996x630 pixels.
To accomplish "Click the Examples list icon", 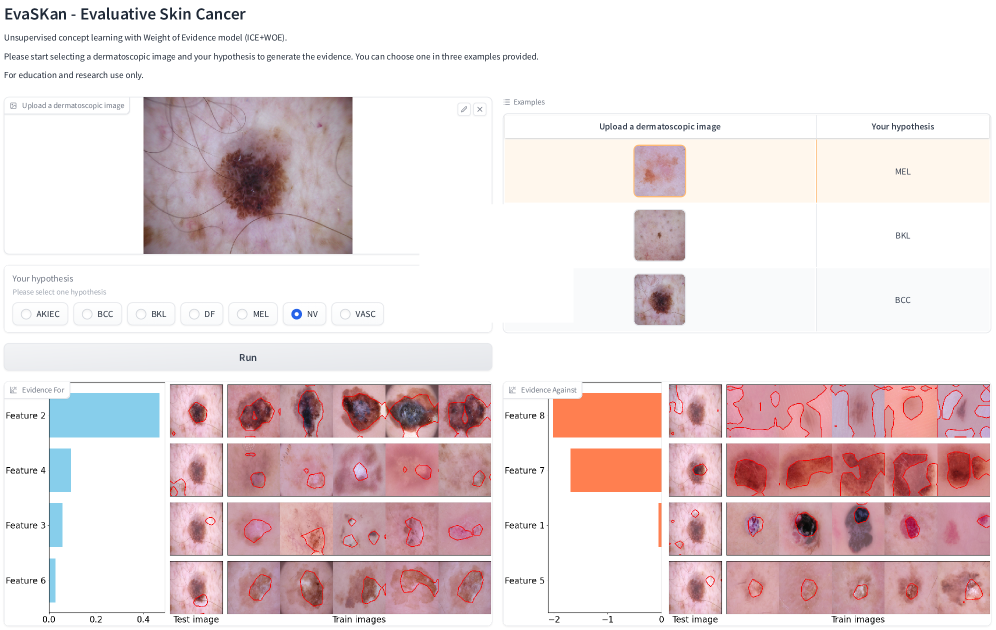I will 507,102.
